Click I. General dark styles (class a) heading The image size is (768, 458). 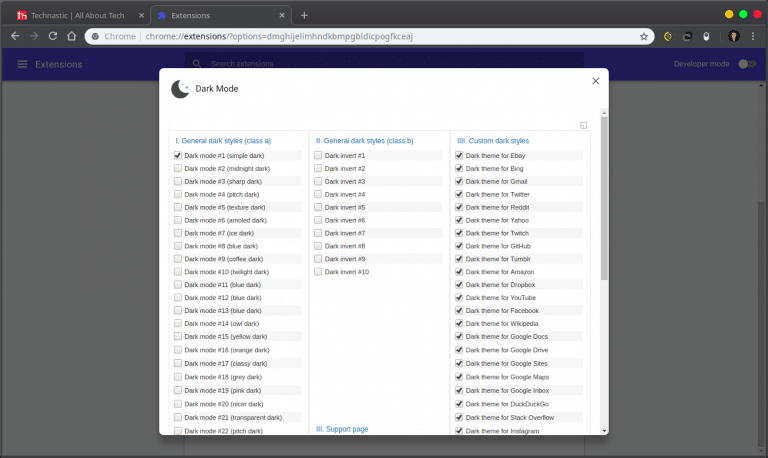click(223, 141)
